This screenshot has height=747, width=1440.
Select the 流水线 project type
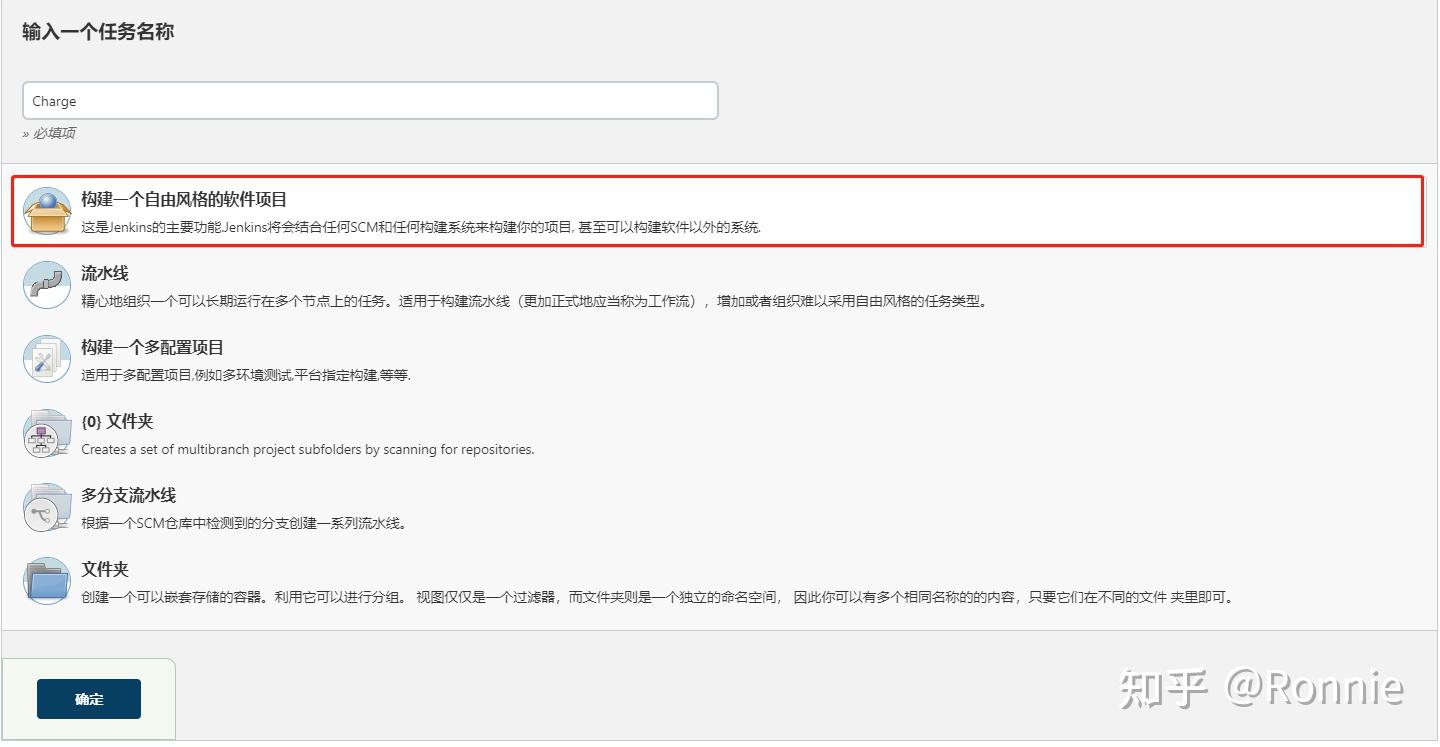[x=106, y=272]
